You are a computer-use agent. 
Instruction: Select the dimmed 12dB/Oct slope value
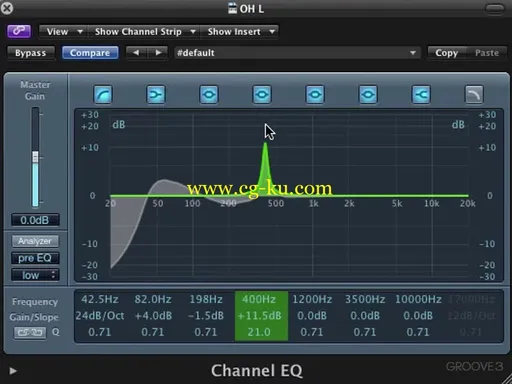point(472,315)
